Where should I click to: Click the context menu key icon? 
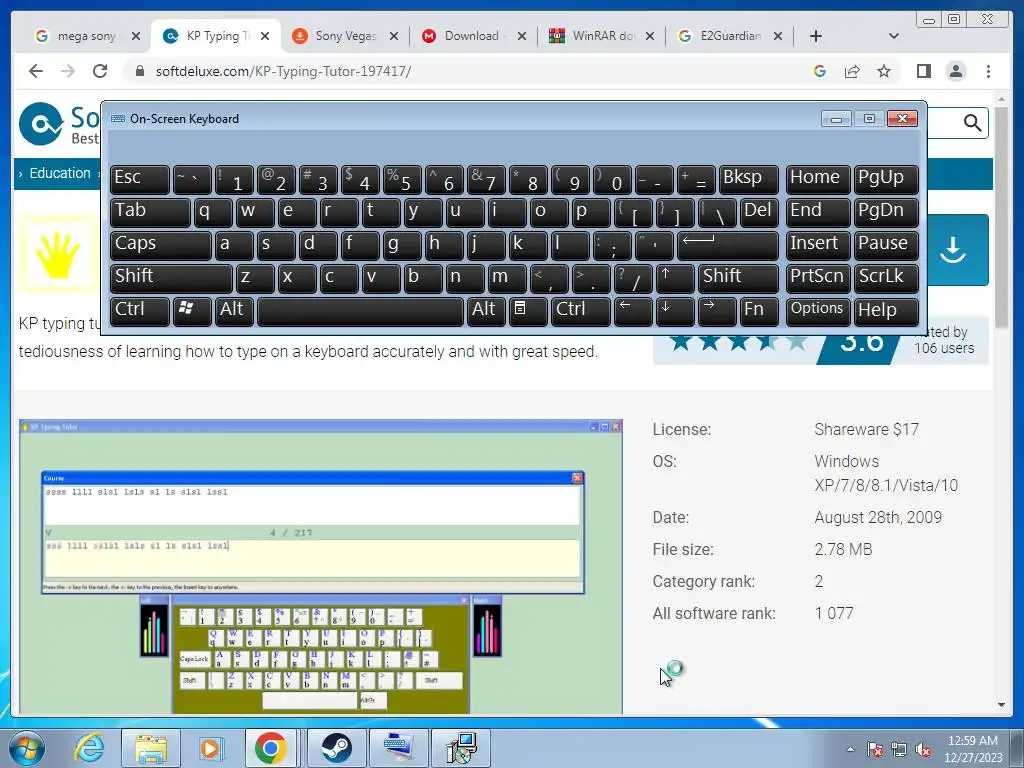click(528, 311)
